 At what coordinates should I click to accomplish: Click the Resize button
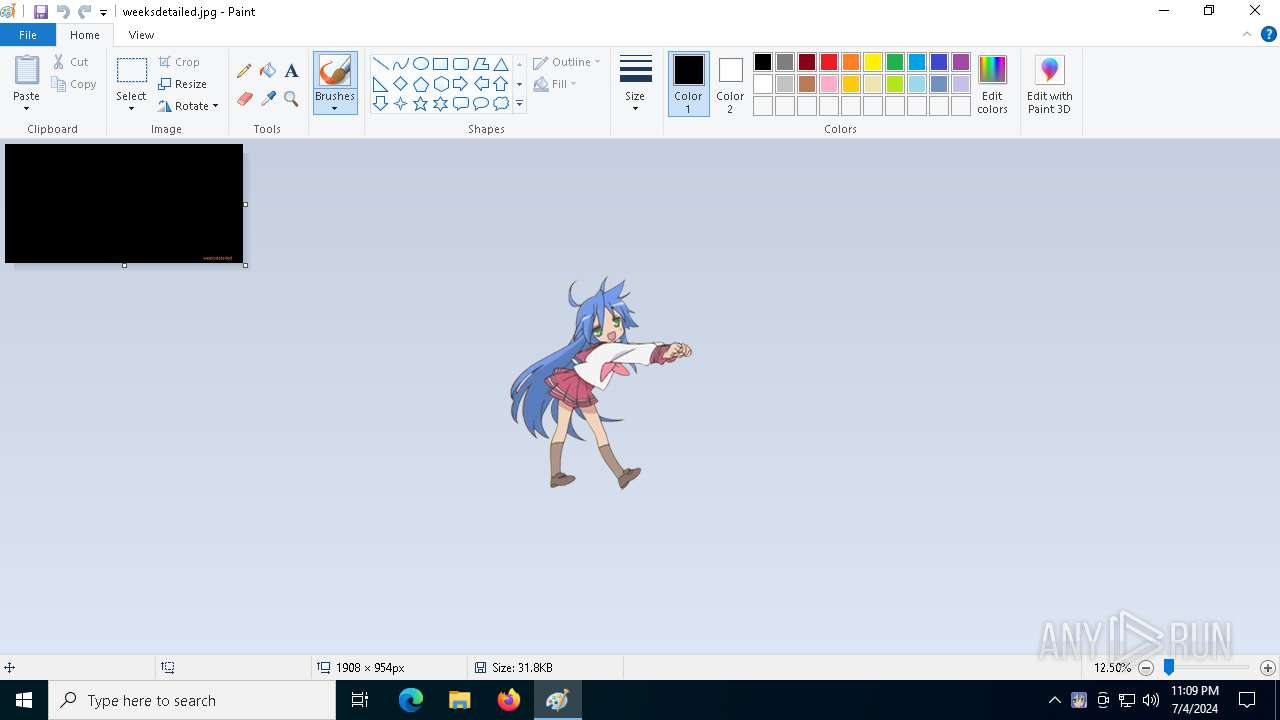click(x=182, y=84)
